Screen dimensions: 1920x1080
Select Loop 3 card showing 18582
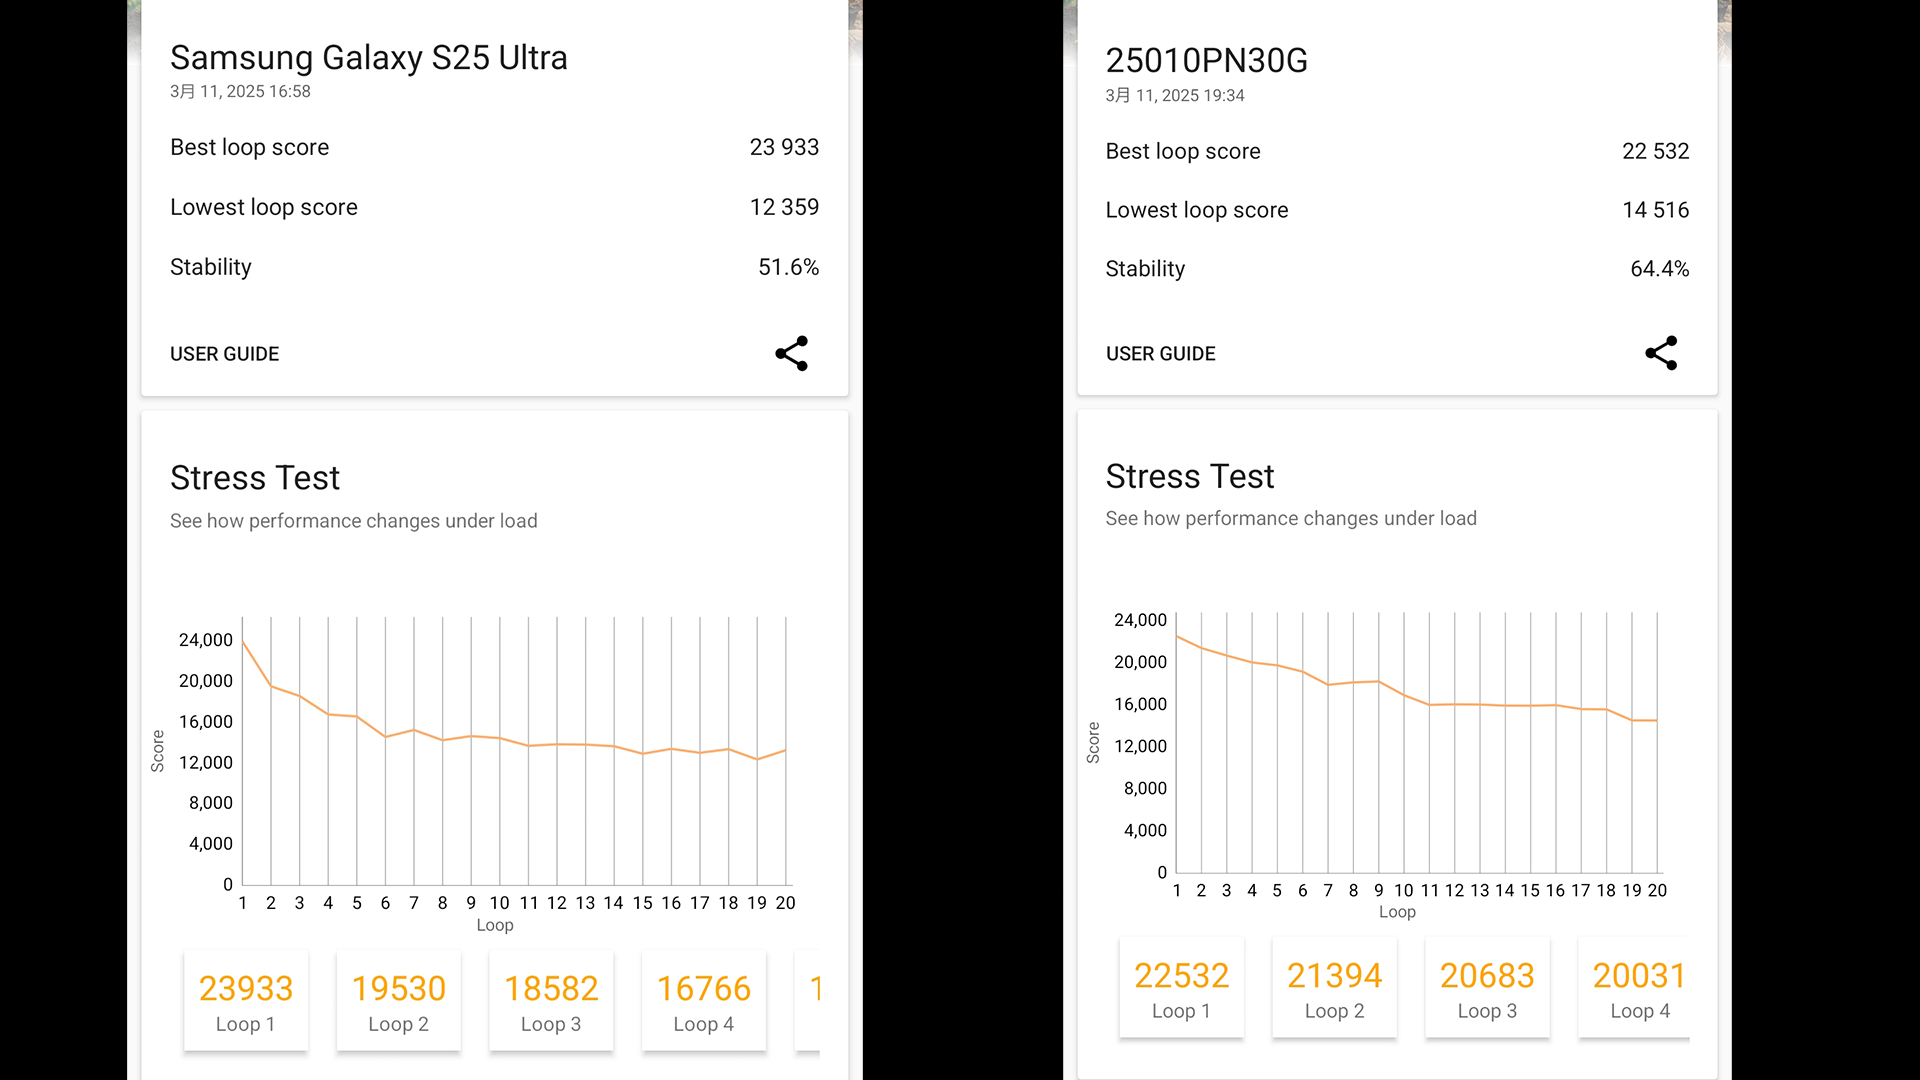[x=551, y=1001]
